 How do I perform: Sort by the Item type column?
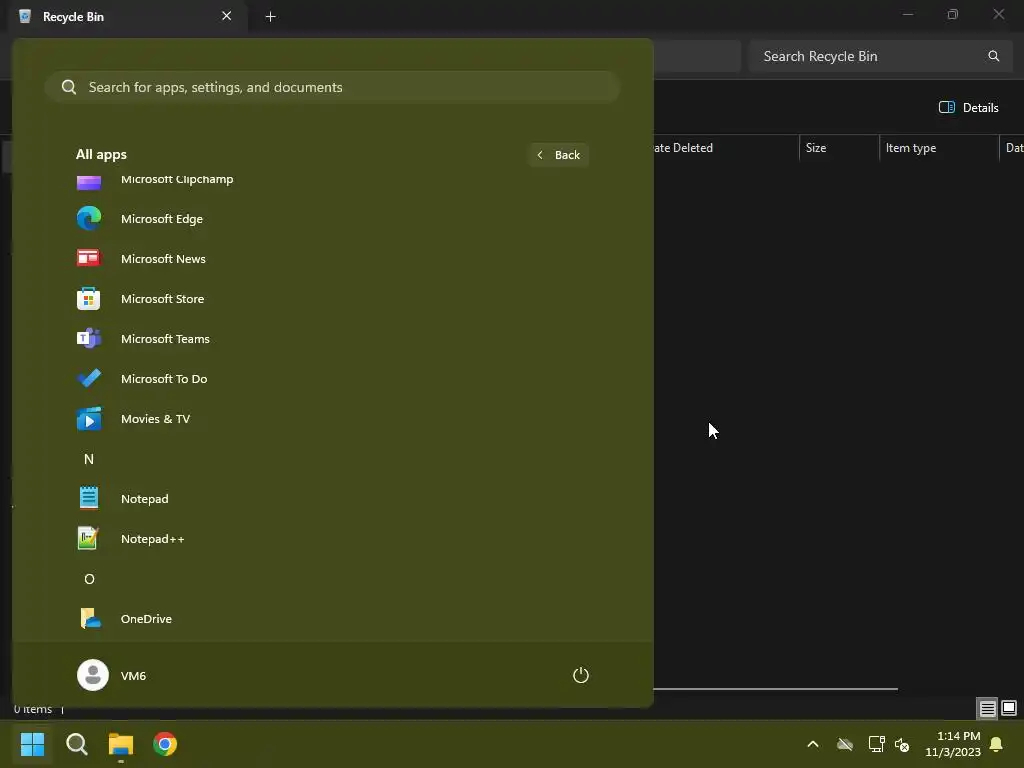pos(939,148)
